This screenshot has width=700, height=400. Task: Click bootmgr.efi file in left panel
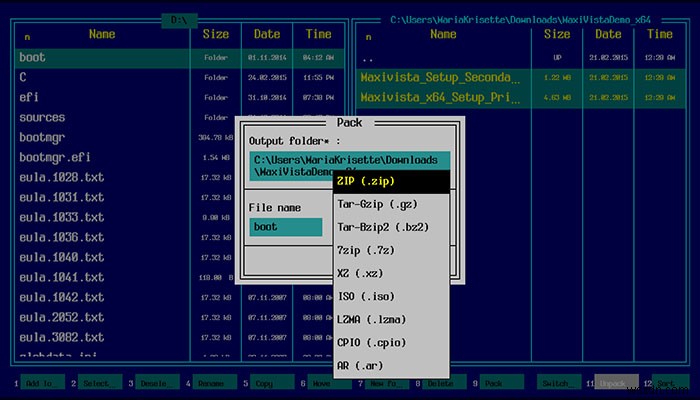pyautogui.click(x=55, y=158)
